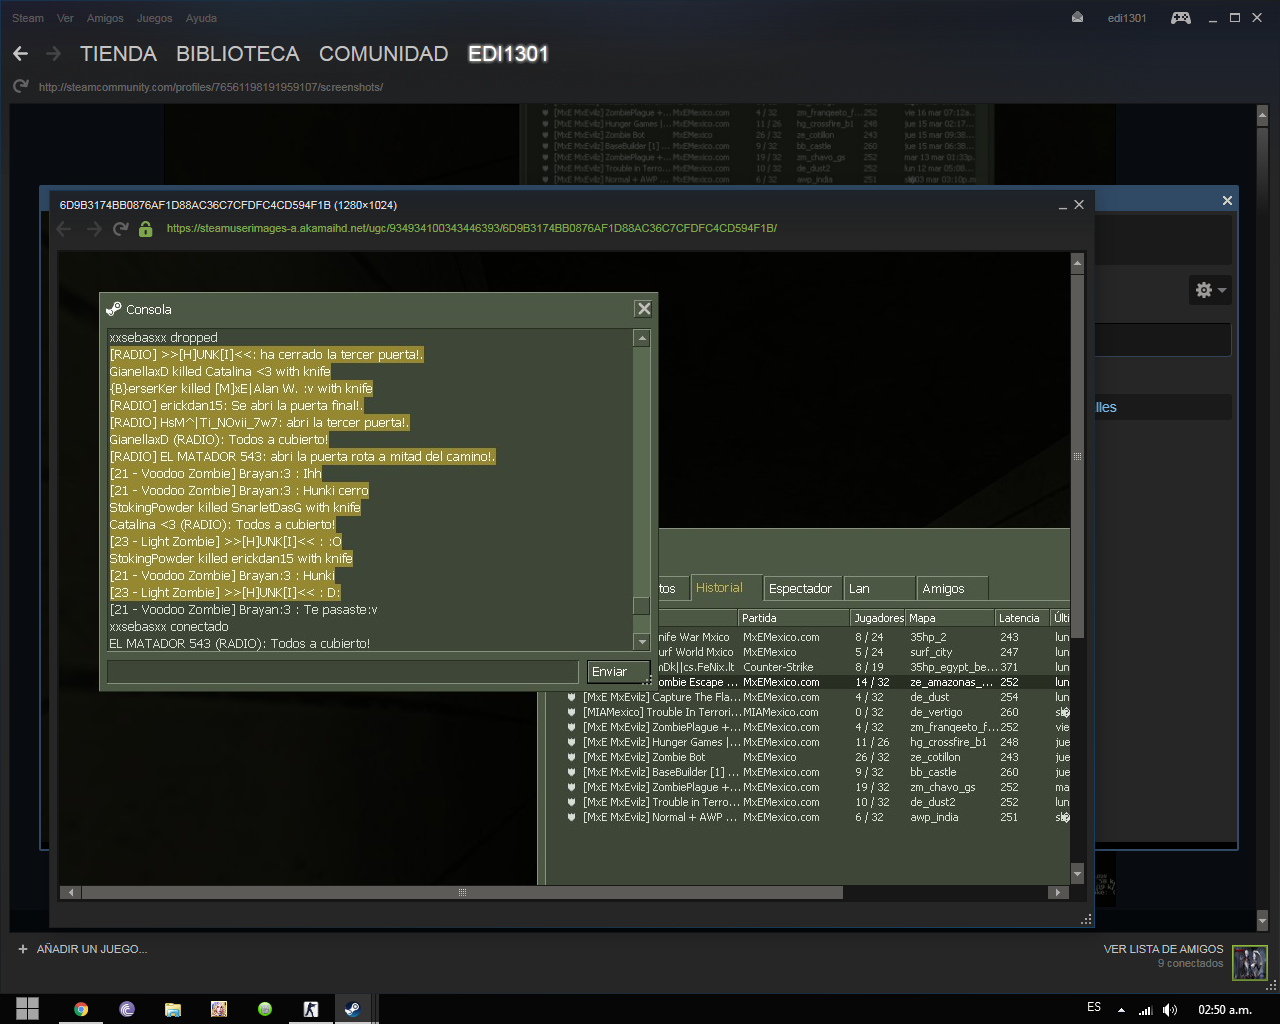Click the green circle taskbar icon

[265, 1009]
